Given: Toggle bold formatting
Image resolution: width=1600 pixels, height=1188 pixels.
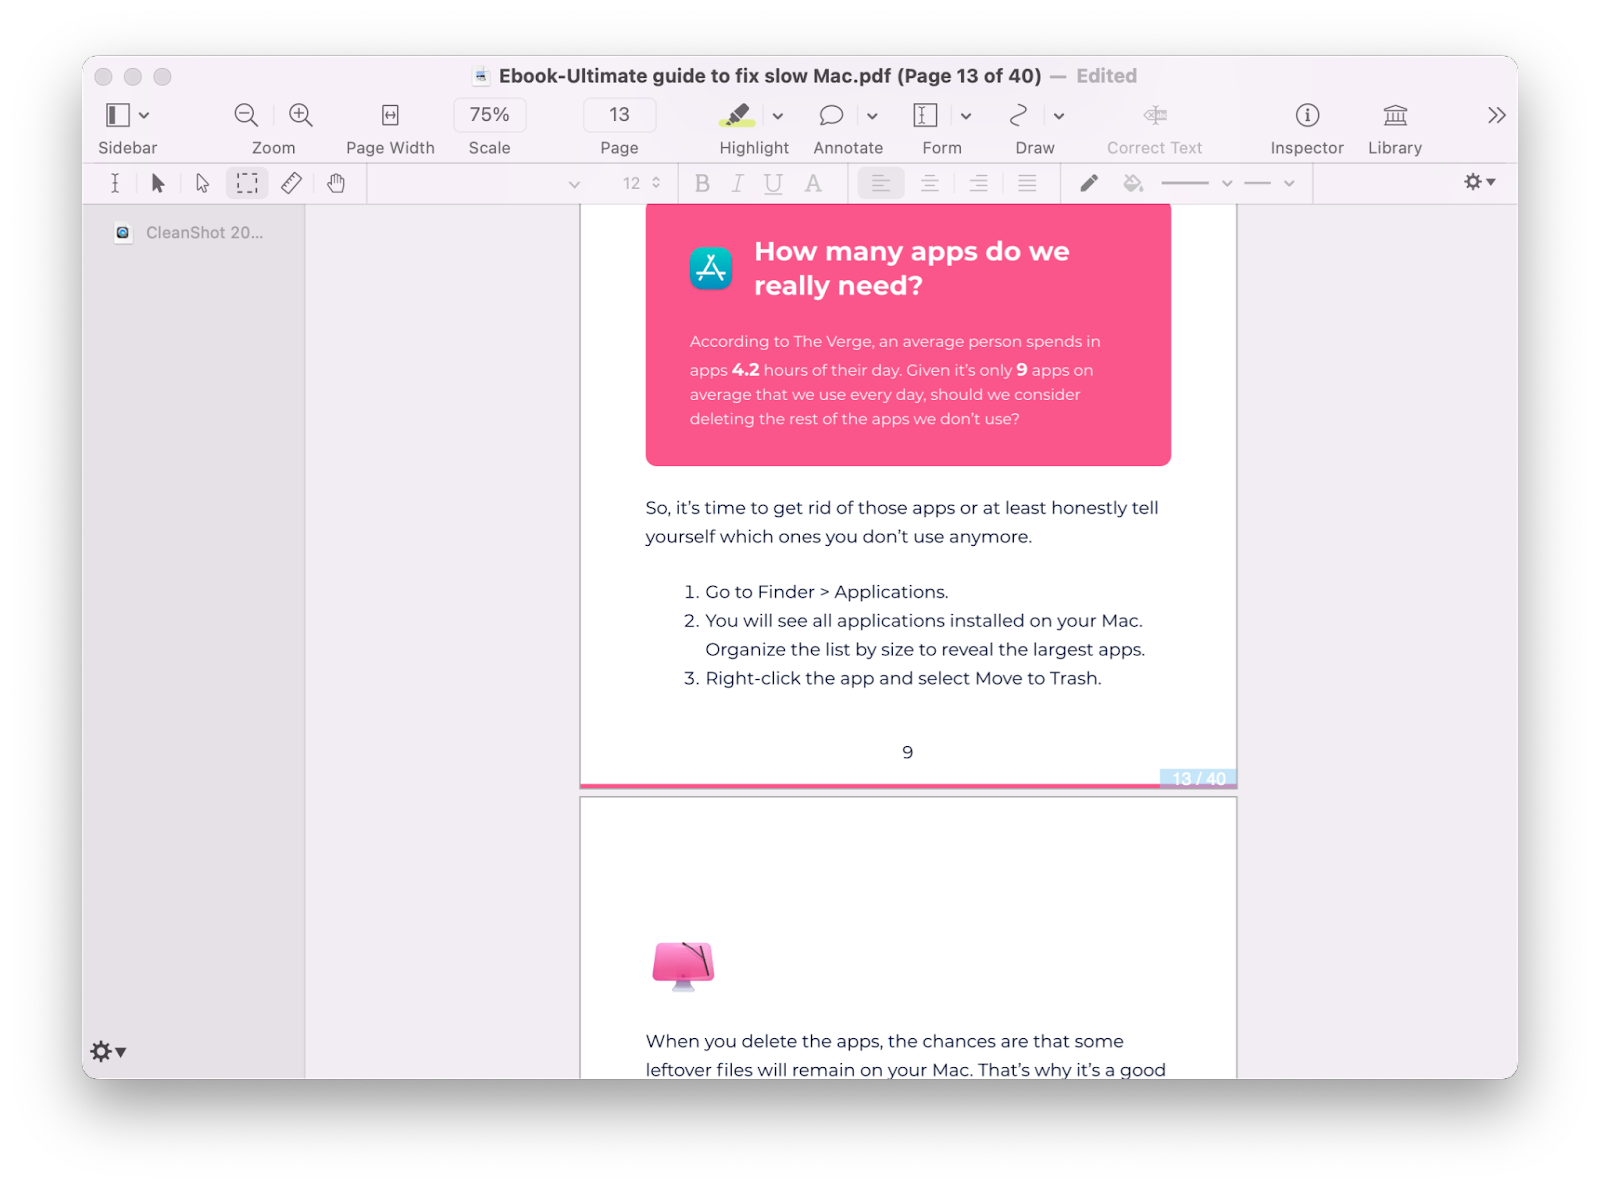Looking at the screenshot, I should pos(702,183).
